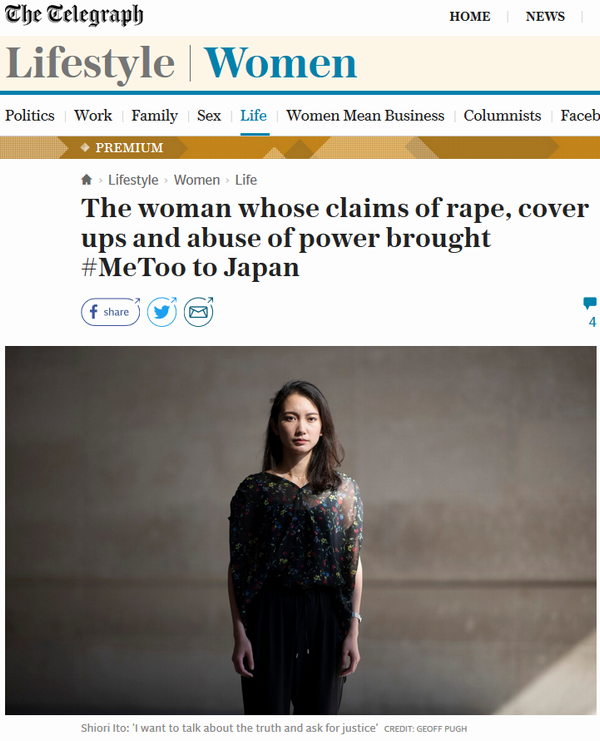Screen dimensions: 600x741
Task: Open the Shiori Ito article photo
Action: pos(300,530)
